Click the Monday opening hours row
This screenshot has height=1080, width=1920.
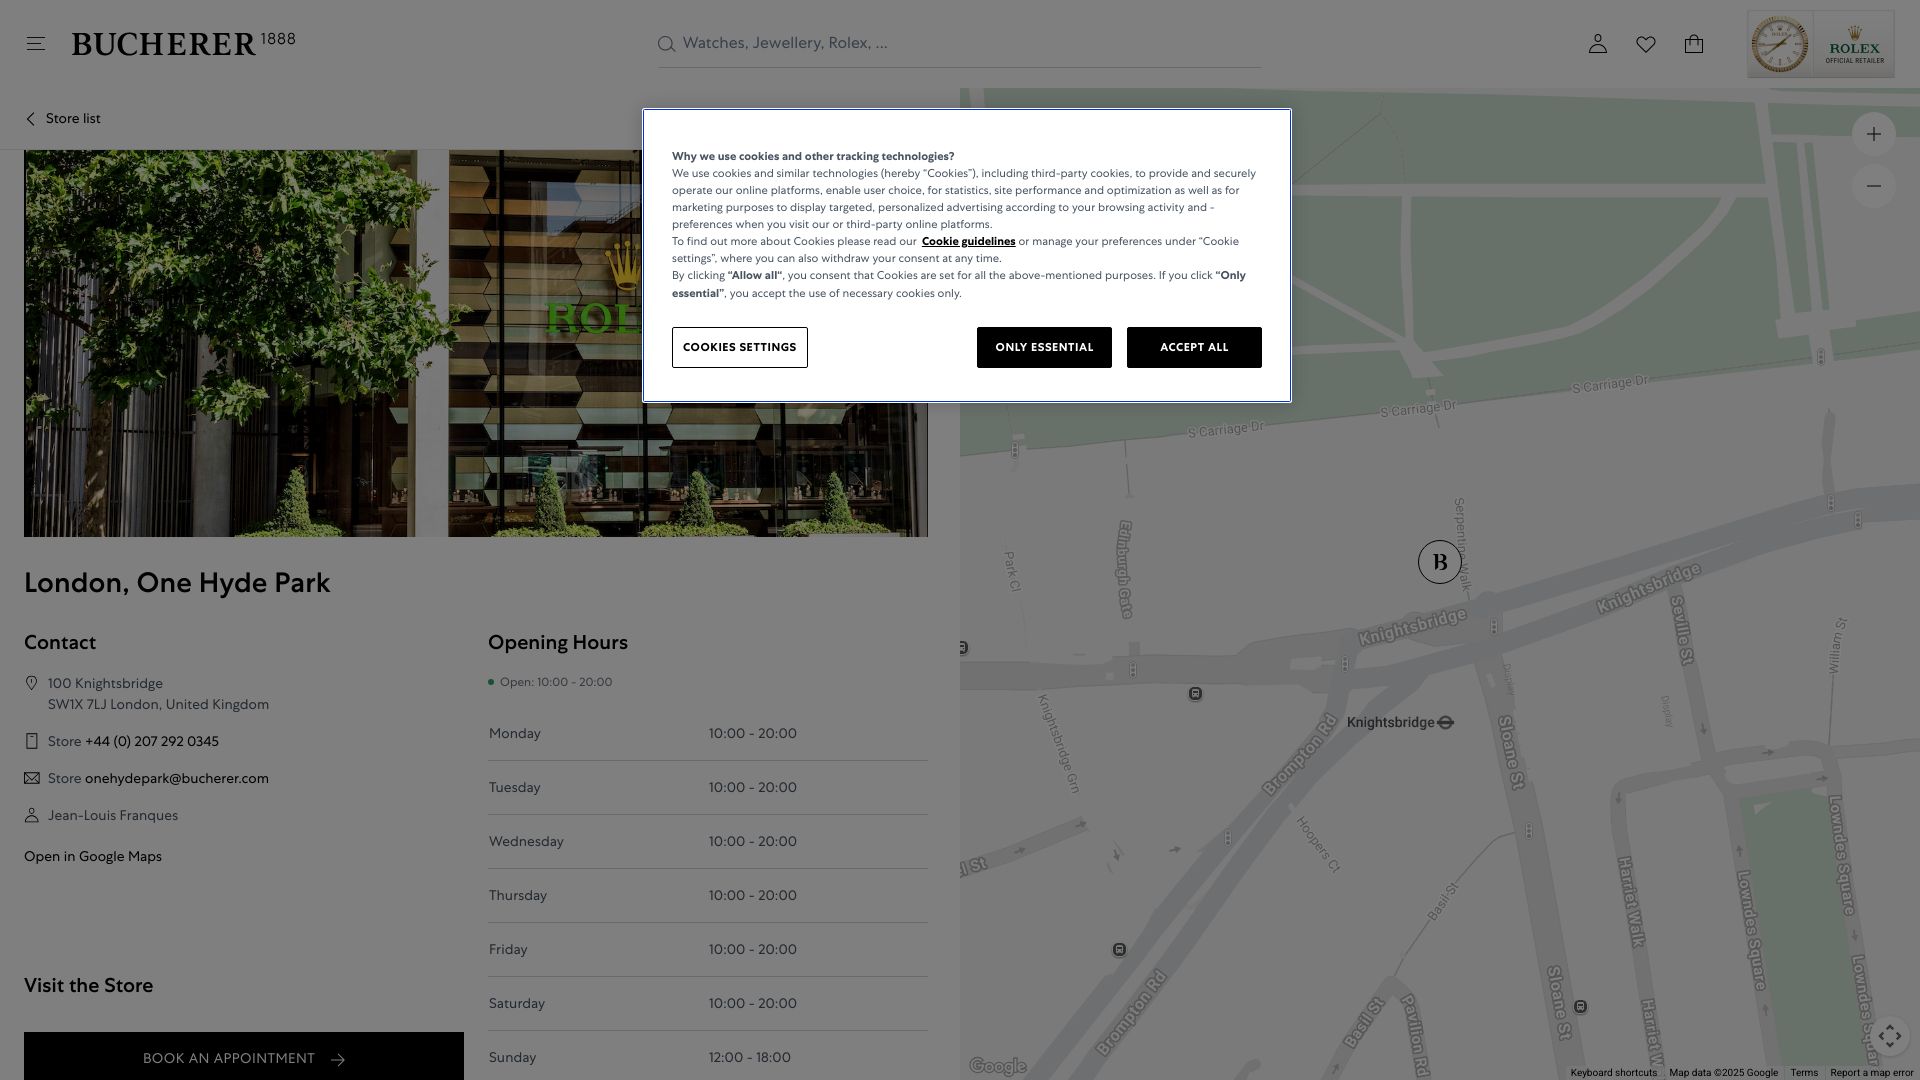pos(708,734)
